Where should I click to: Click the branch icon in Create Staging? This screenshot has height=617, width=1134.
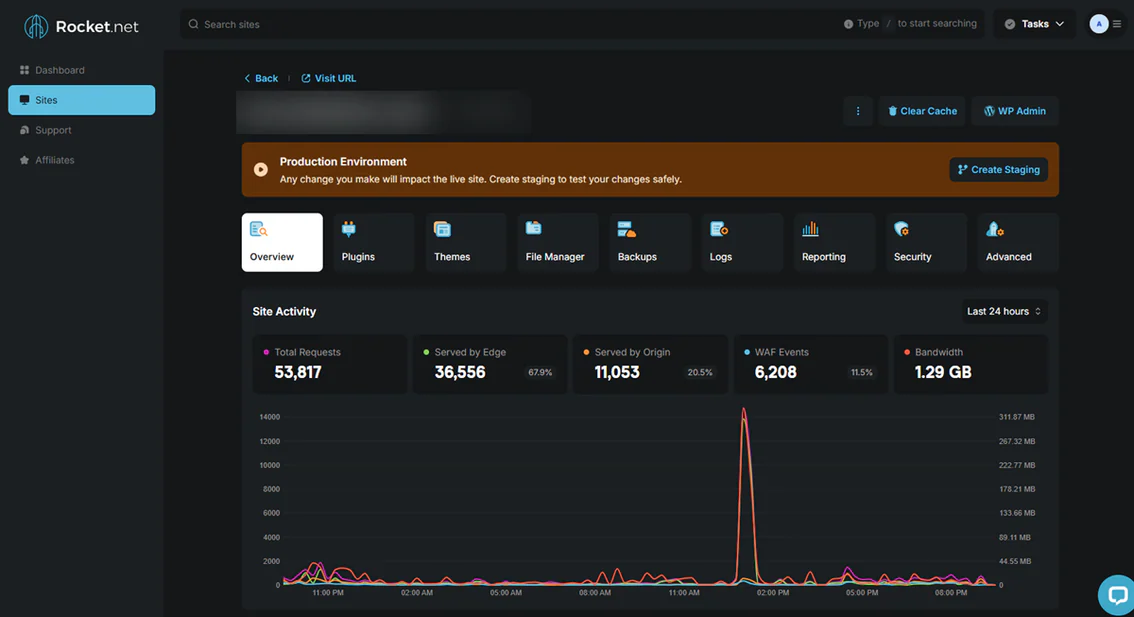pos(963,169)
